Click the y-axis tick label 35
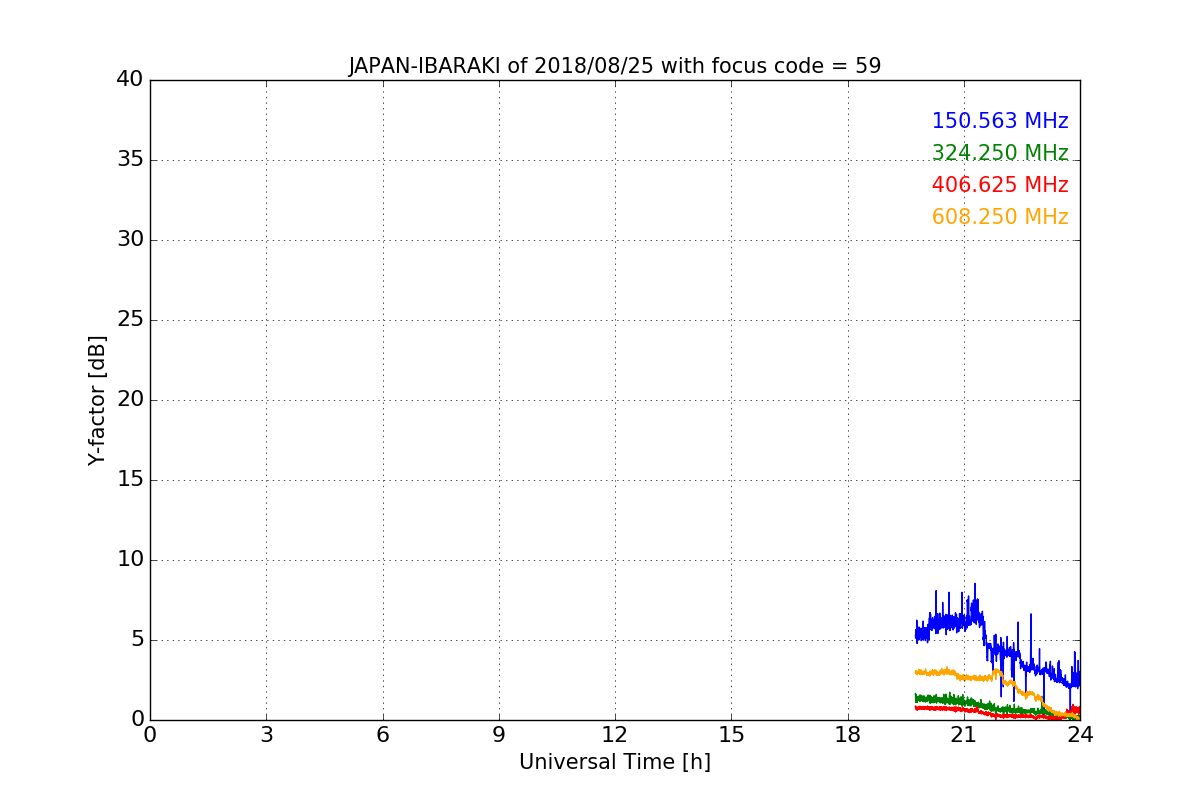The height and width of the screenshot is (800, 1200). (x=130, y=160)
